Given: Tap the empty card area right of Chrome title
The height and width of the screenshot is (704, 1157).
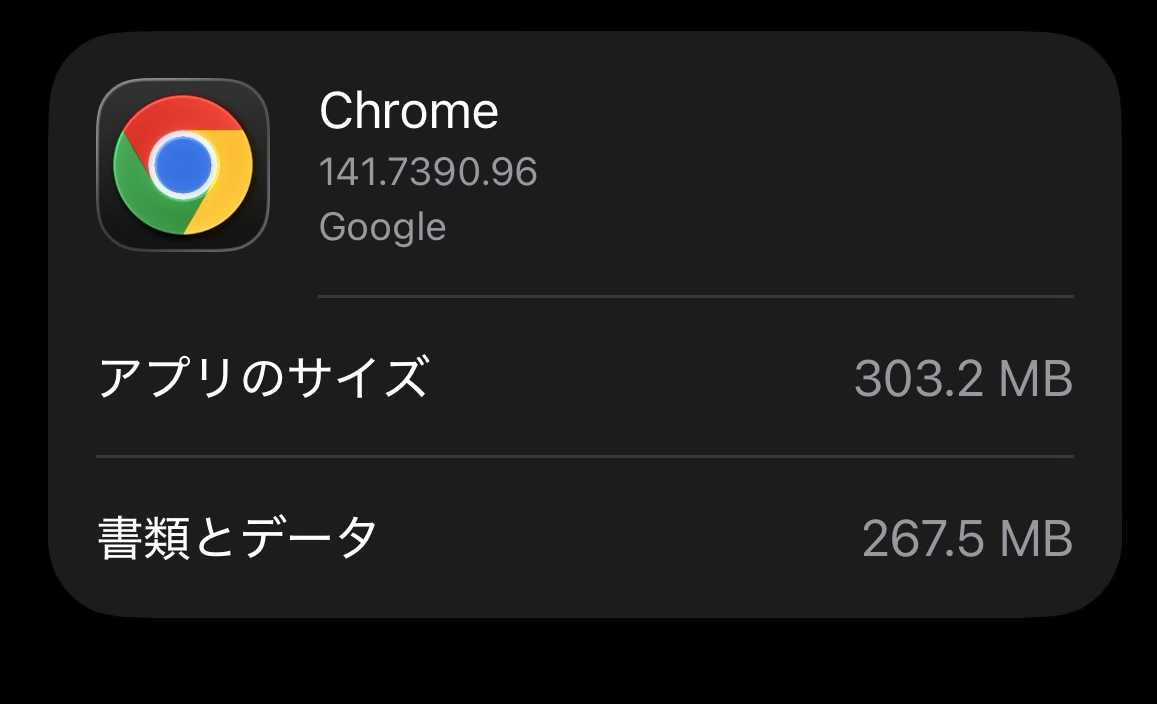Looking at the screenshot, I should coord(800,112).
